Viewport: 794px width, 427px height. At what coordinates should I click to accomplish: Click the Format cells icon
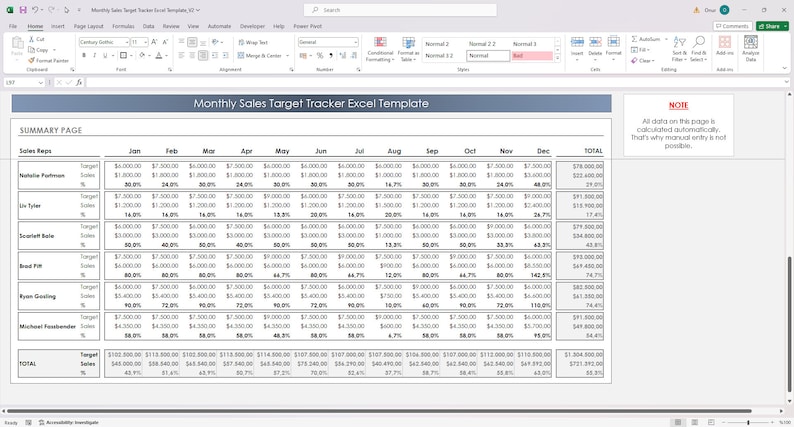click(x=613, y=42)
